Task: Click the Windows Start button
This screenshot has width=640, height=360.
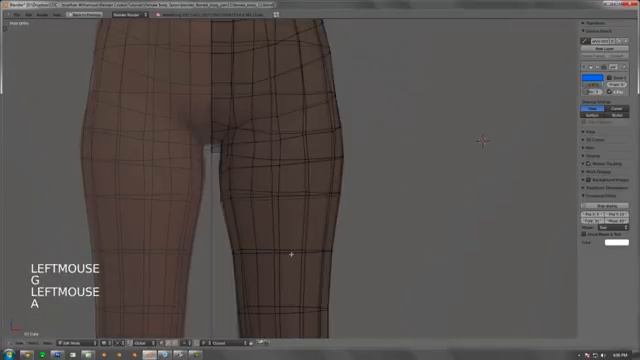Action: coord(9,355)
